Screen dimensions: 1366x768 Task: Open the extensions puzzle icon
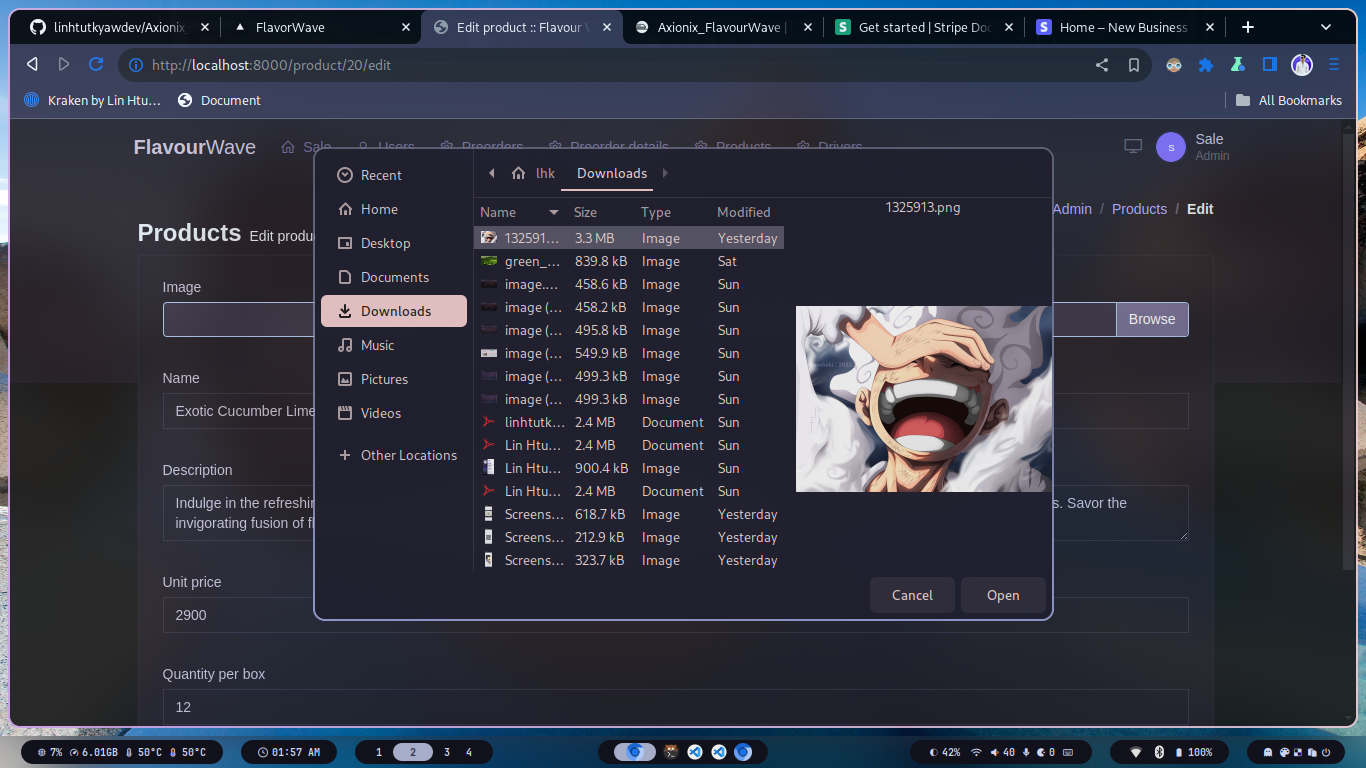1206,65
